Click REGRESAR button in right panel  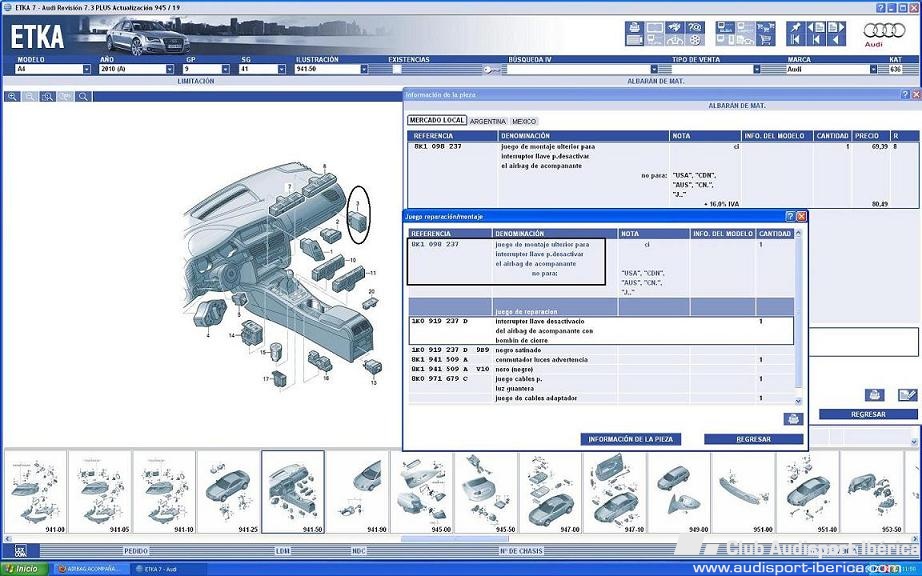868,414
